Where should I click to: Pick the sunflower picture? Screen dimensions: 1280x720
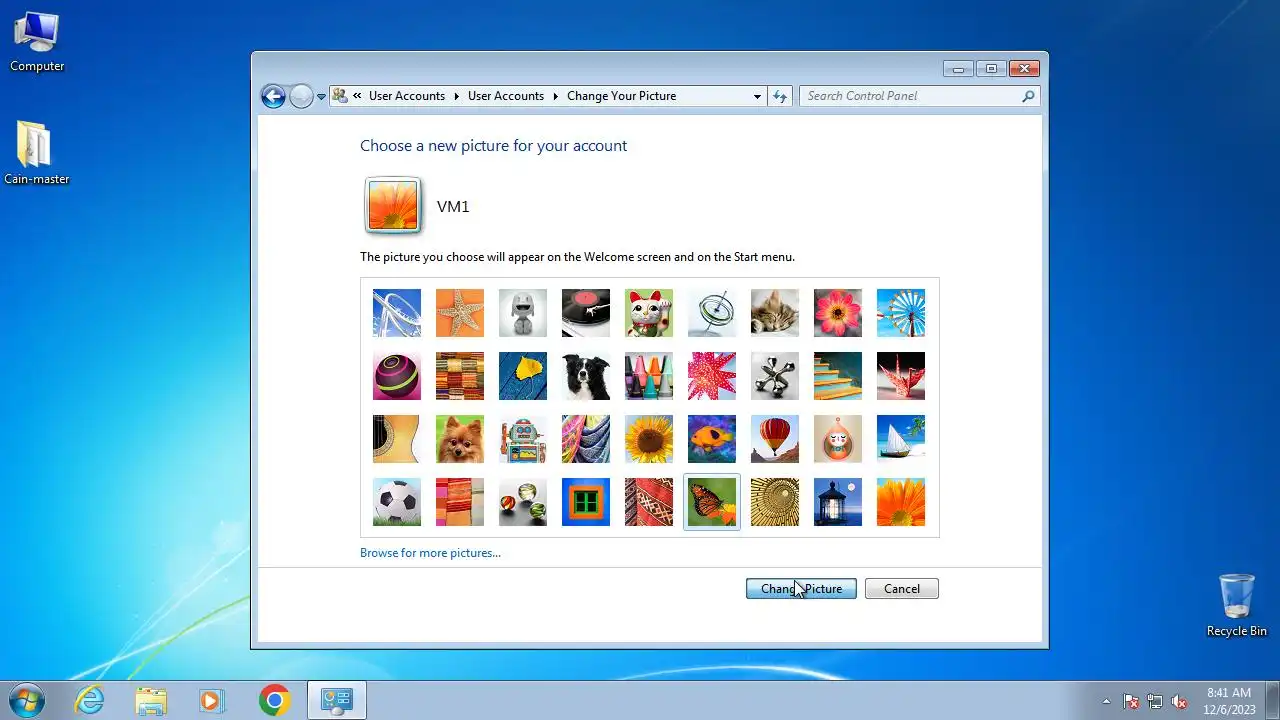pyautogui.click(x=649, y=439)
